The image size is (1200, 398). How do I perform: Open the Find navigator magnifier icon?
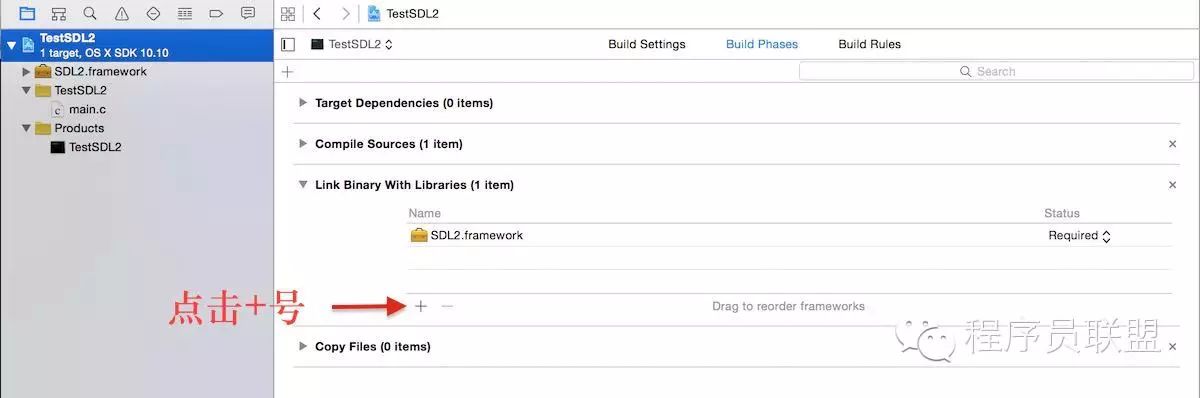pyautogui.click(x=90, y=13)
